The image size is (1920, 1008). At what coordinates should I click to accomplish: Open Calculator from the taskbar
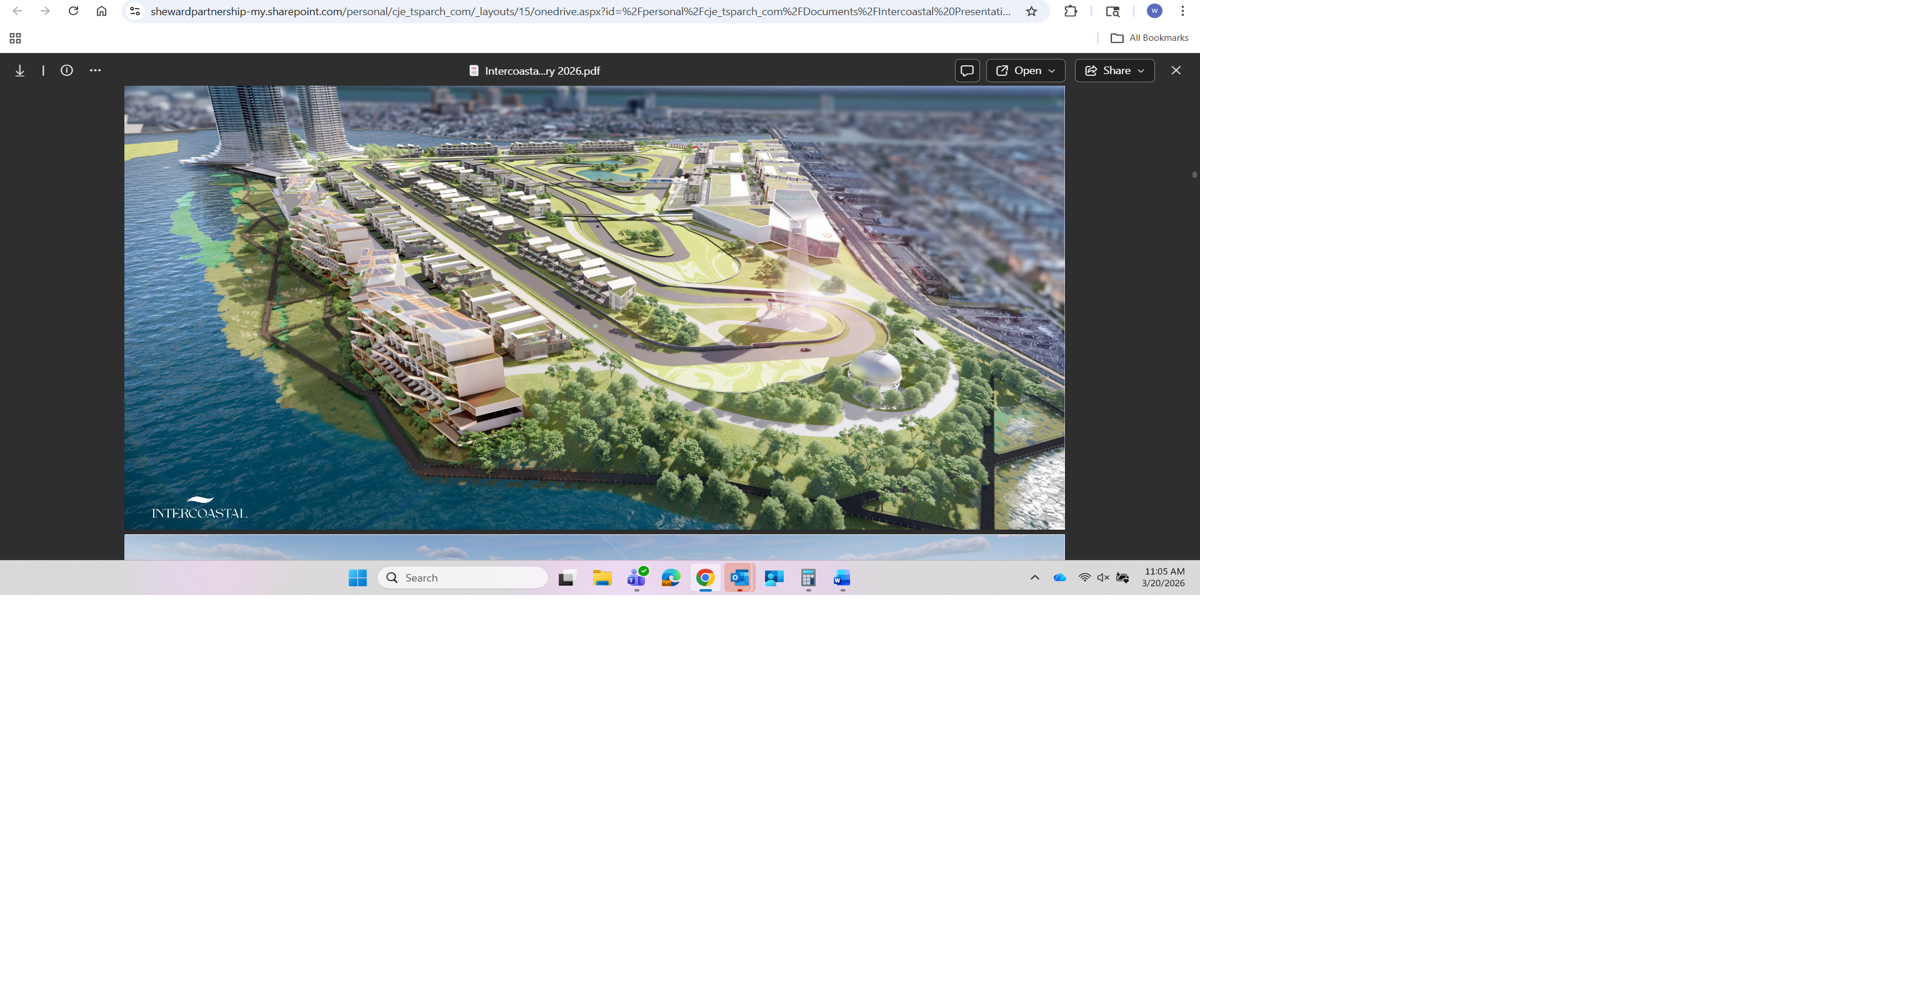tap(808, 578)
